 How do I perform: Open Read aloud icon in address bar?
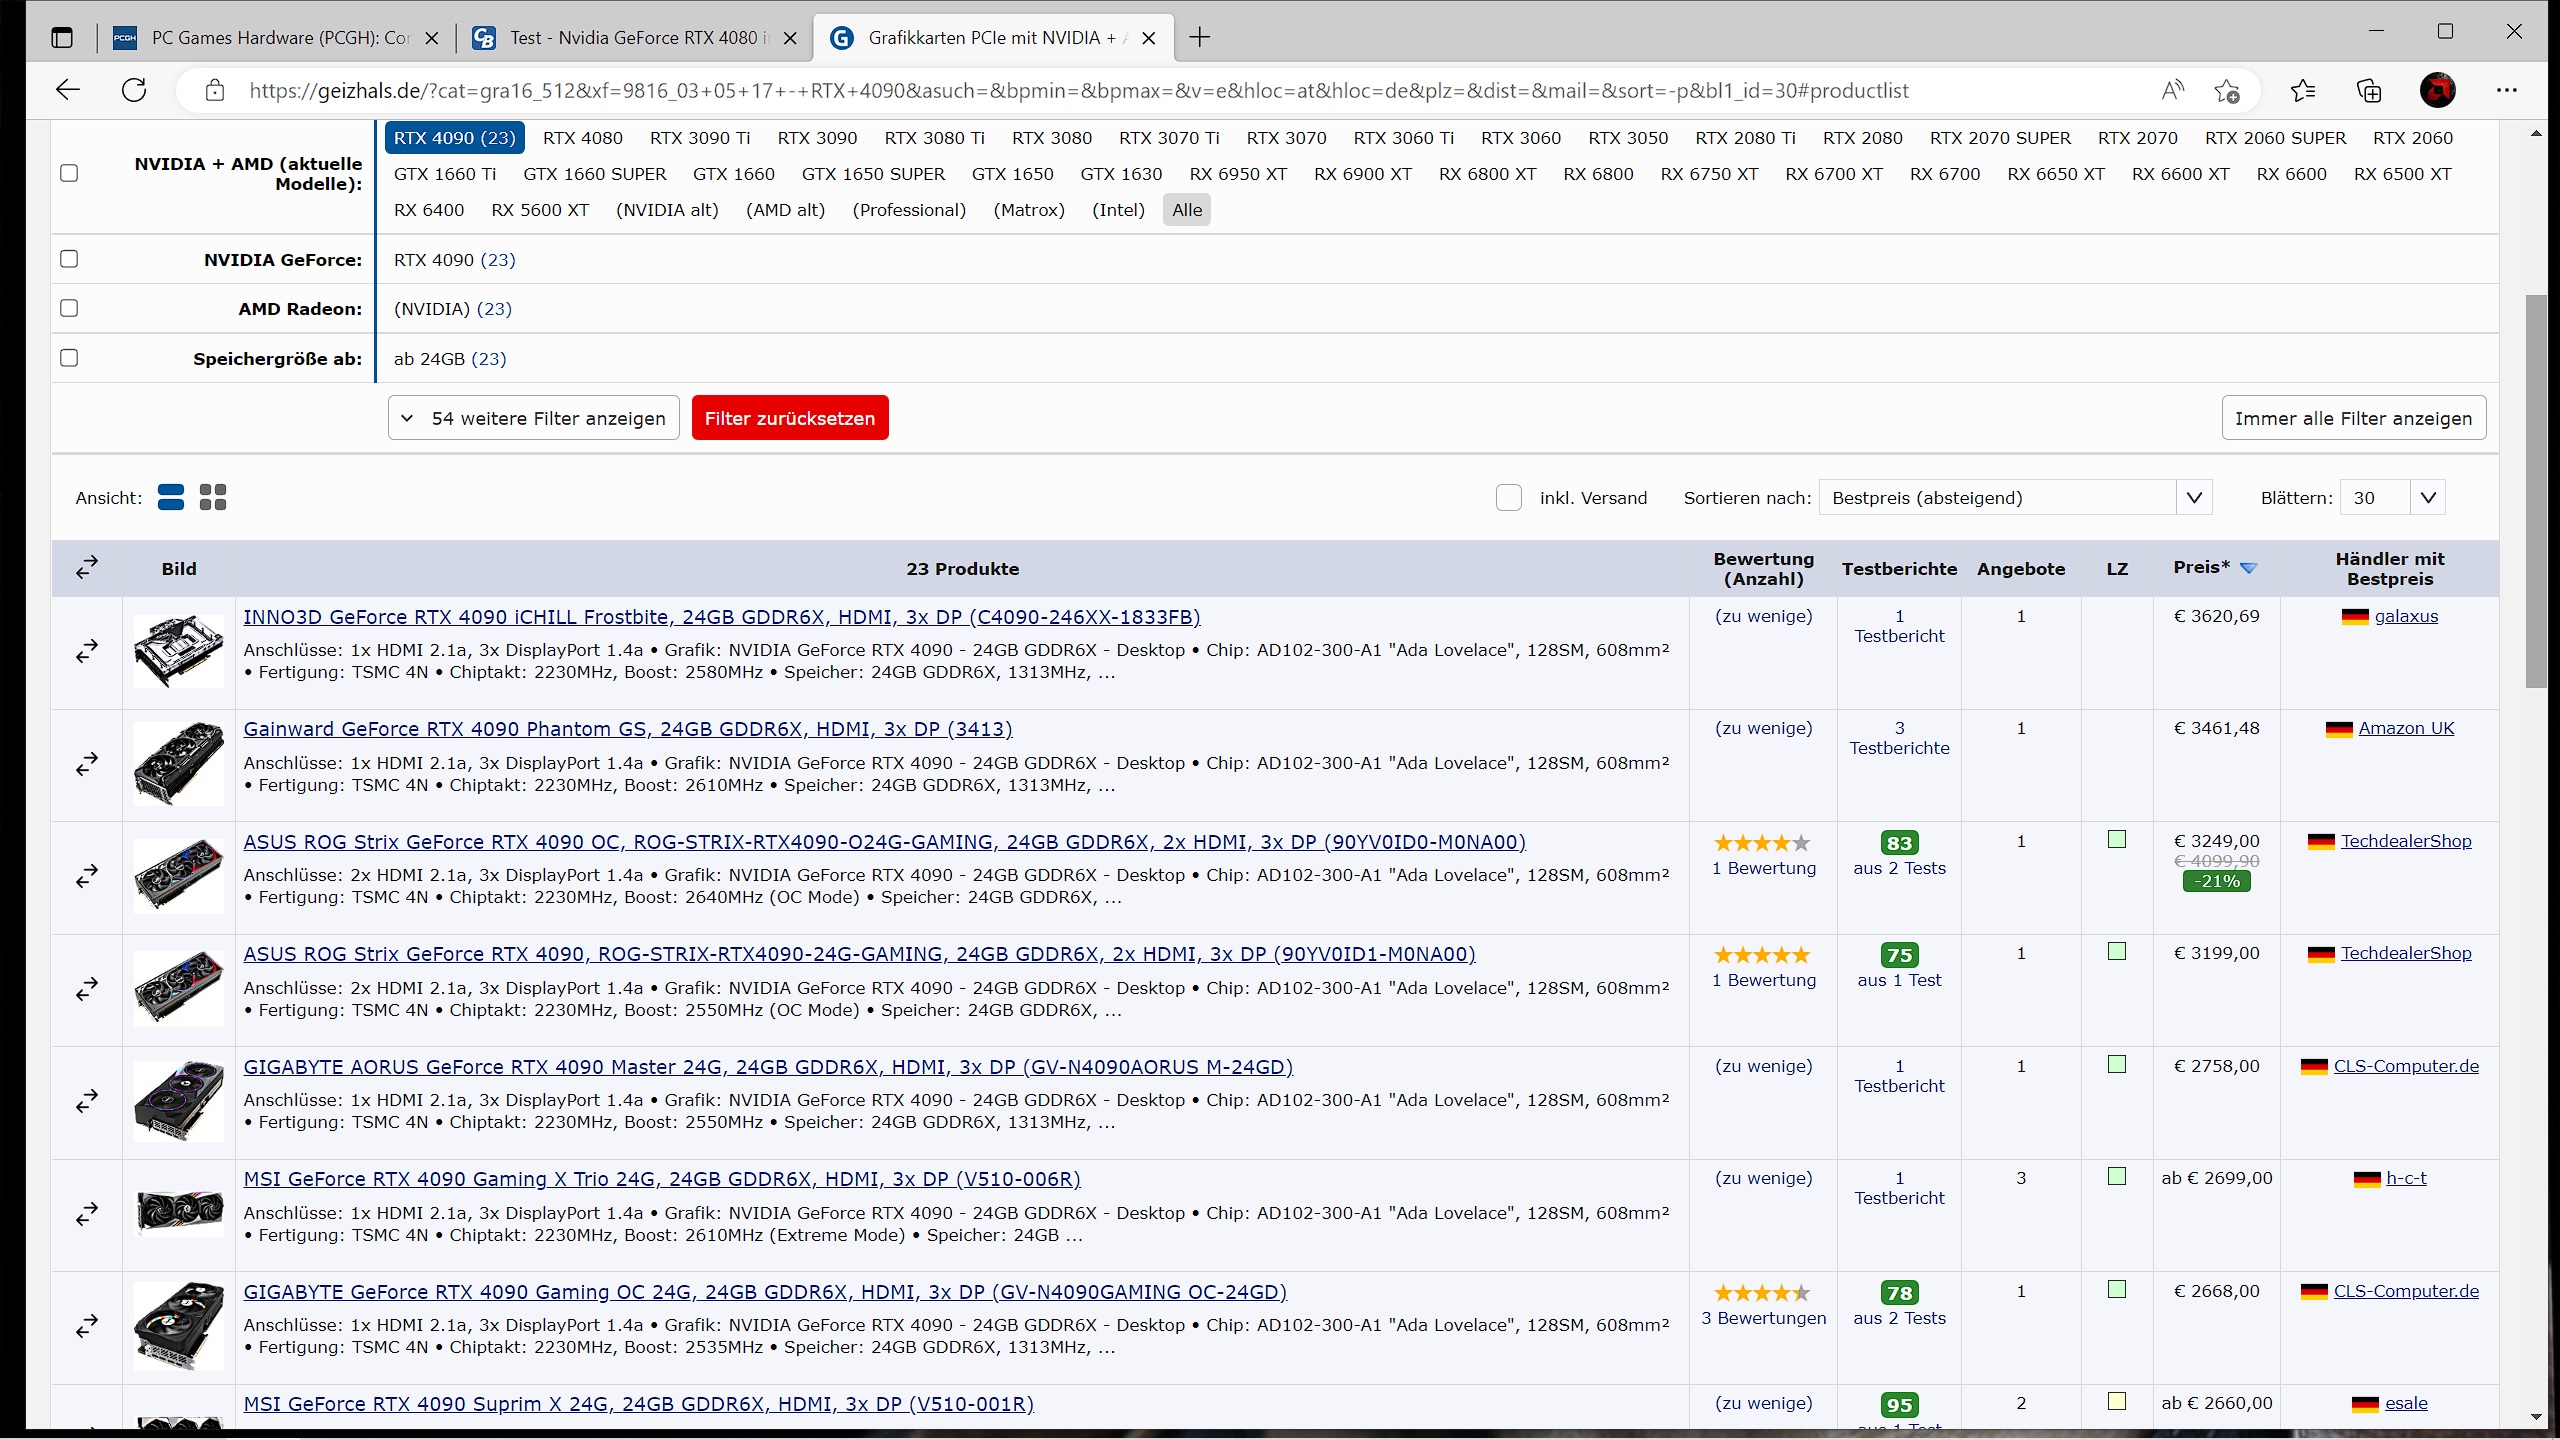(x=2172, y=91)
